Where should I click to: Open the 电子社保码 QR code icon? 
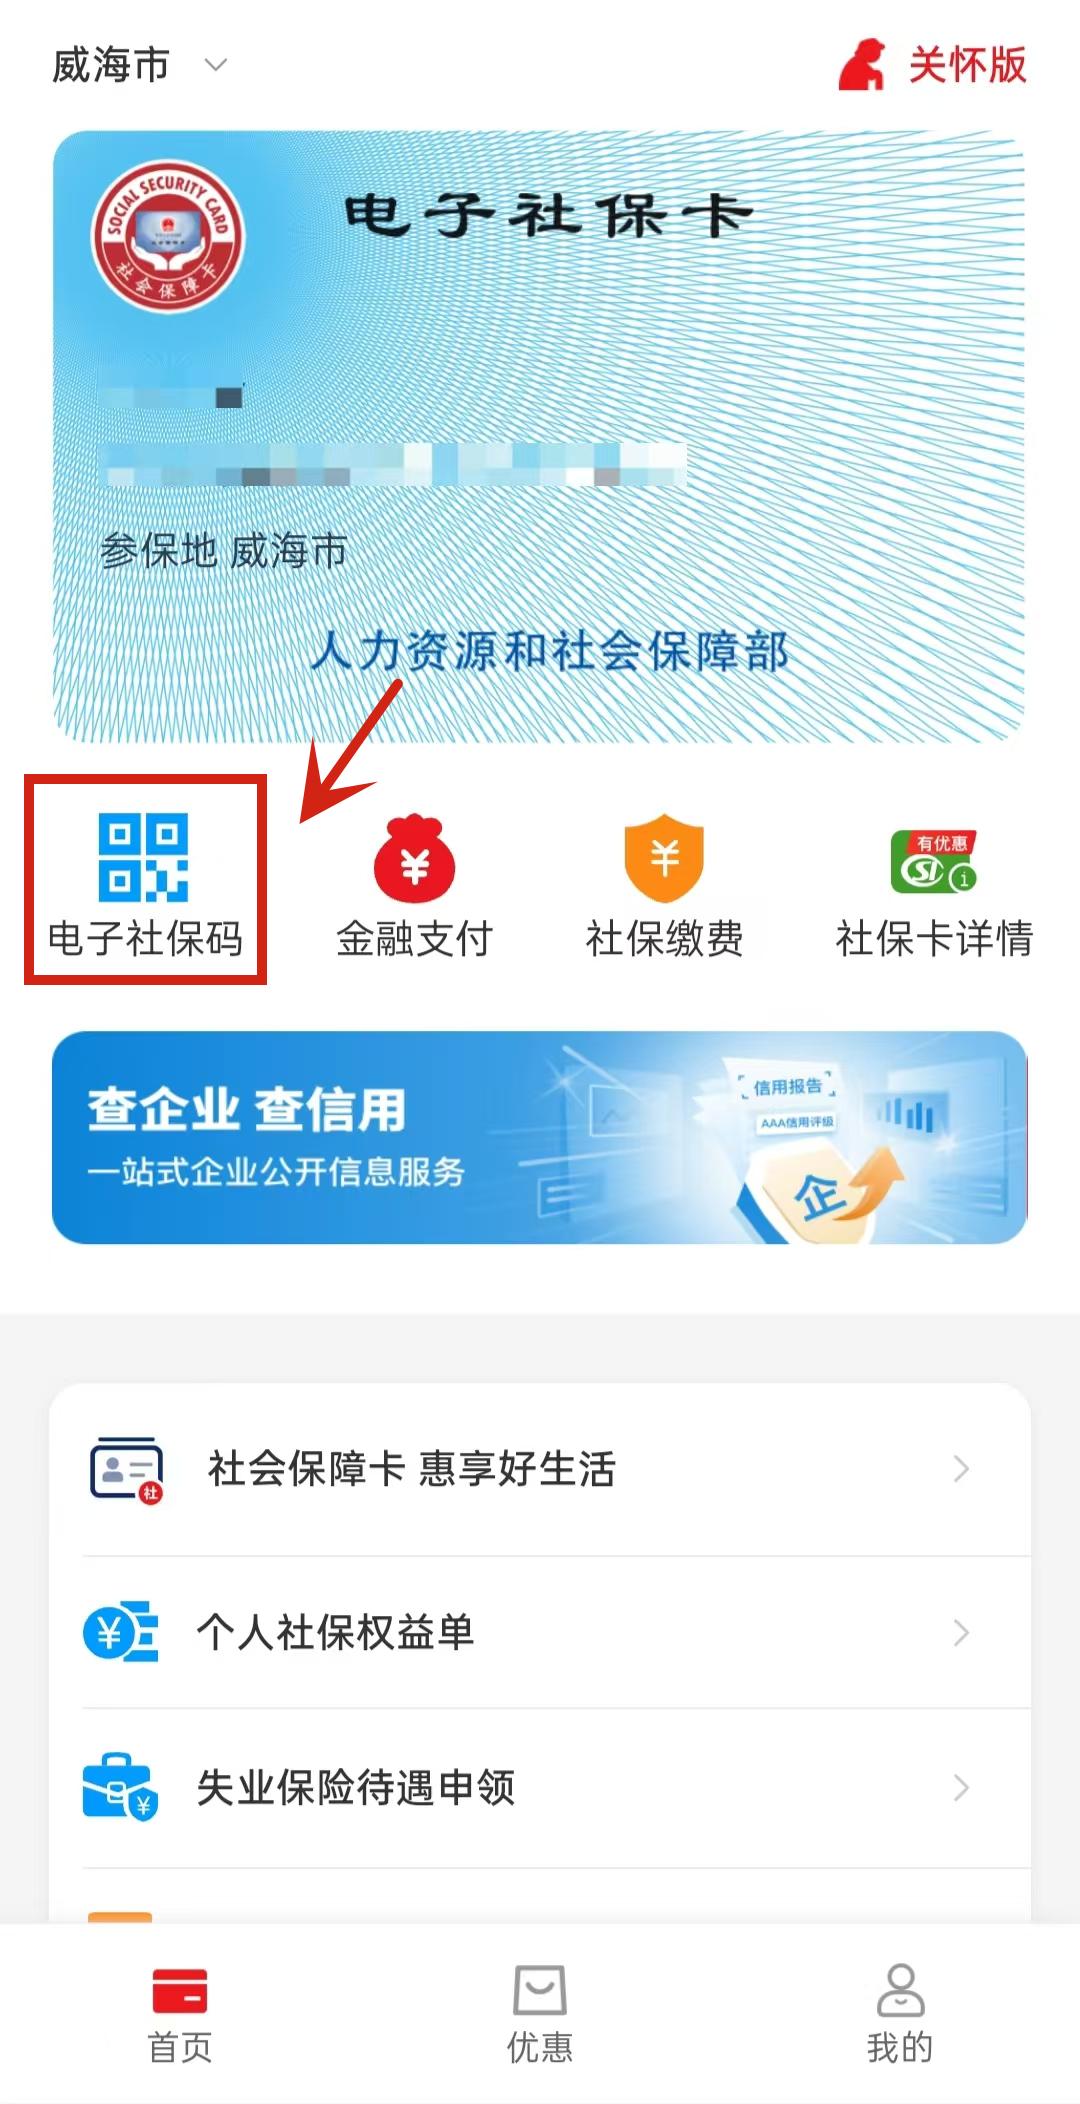coord(143,857)
